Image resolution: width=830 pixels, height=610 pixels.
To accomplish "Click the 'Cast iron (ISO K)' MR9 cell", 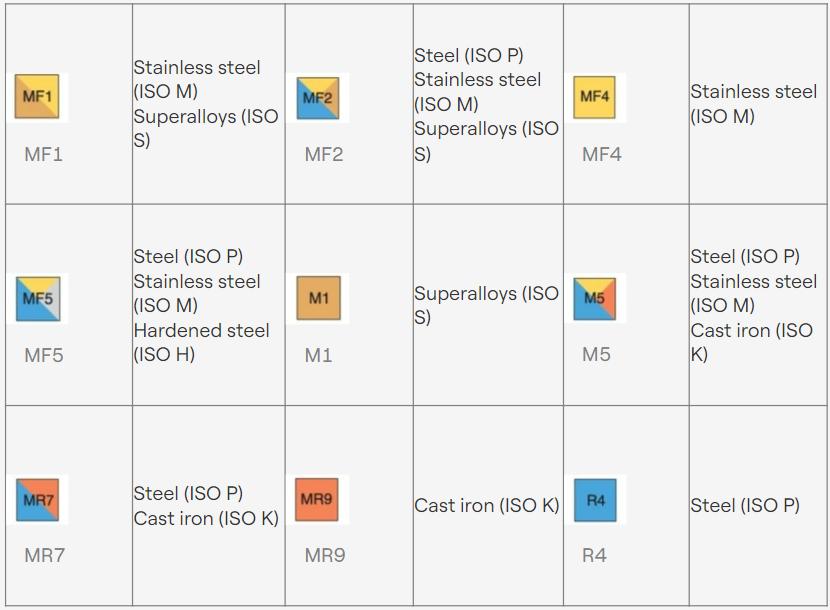I will point(486,506).
